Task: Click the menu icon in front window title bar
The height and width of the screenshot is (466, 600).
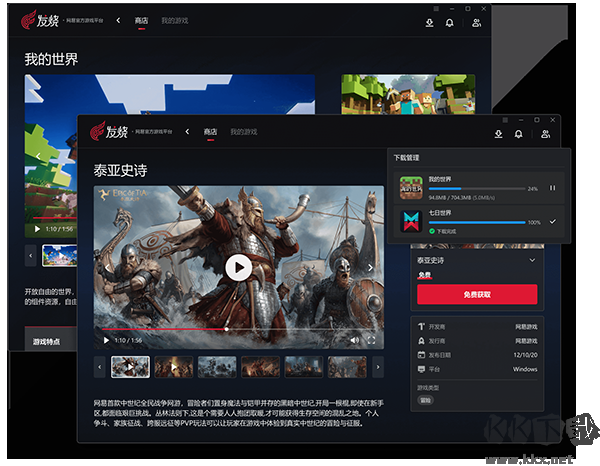Action: click(505, 120)
